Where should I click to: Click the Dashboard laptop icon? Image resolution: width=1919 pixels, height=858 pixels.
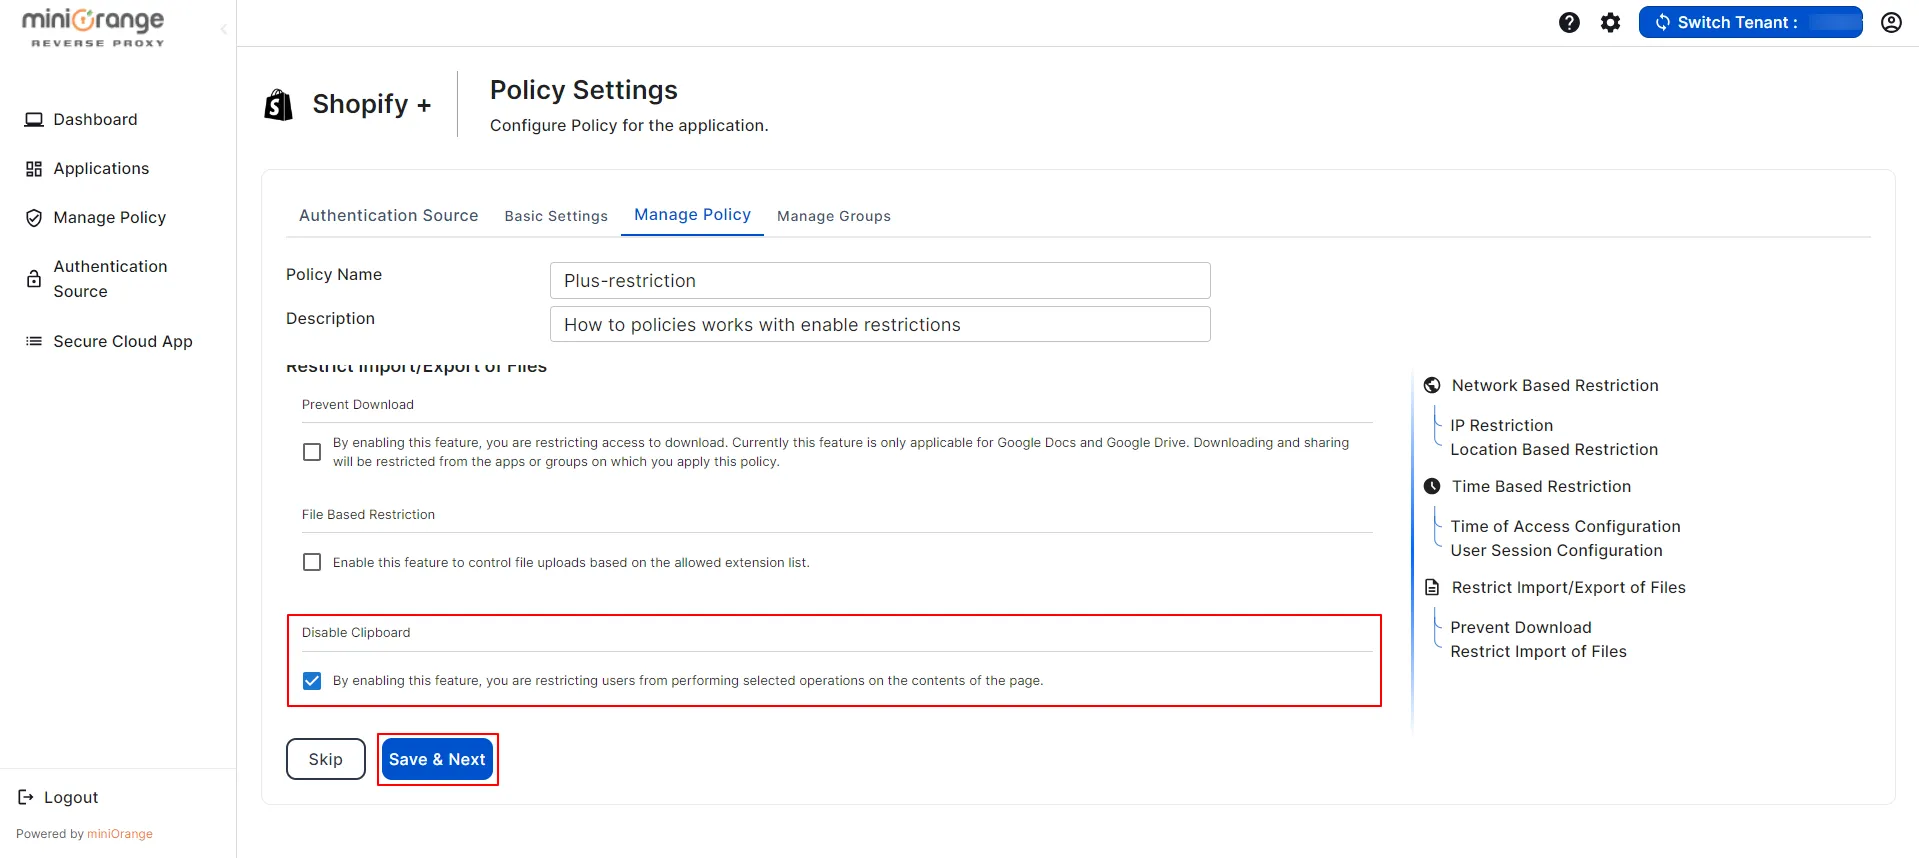[x=34, y=120]
